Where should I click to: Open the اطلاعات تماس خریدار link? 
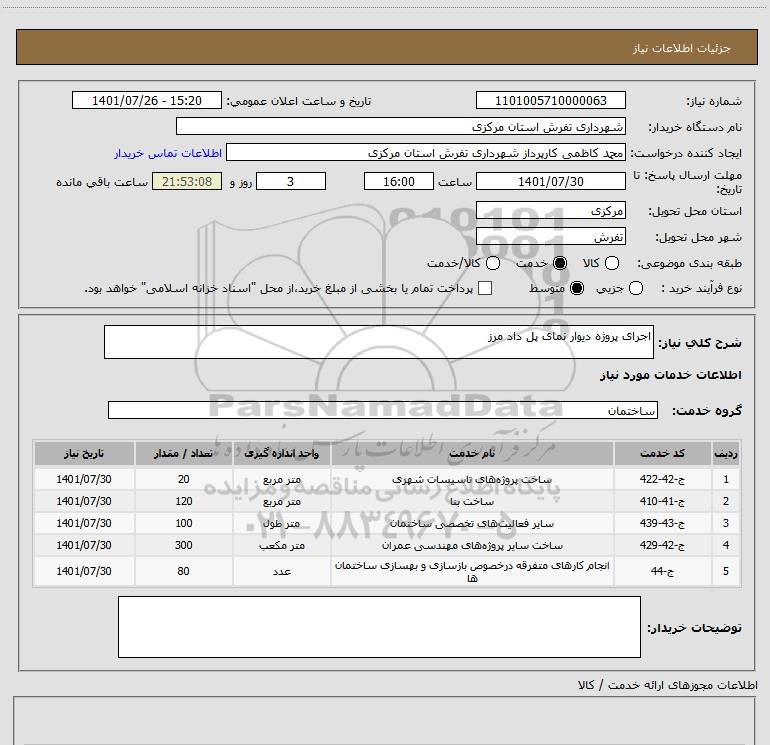(168, 153)
